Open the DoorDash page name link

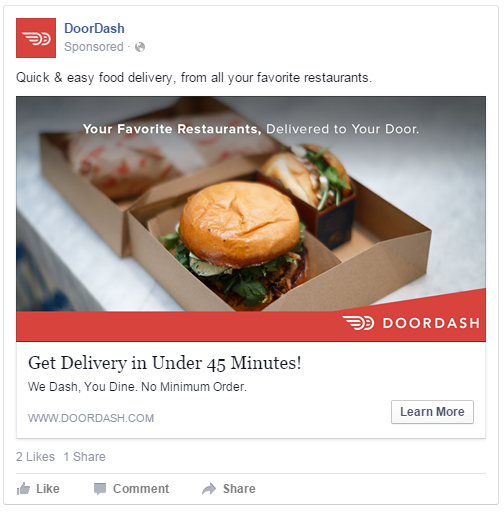click(94, 28)
